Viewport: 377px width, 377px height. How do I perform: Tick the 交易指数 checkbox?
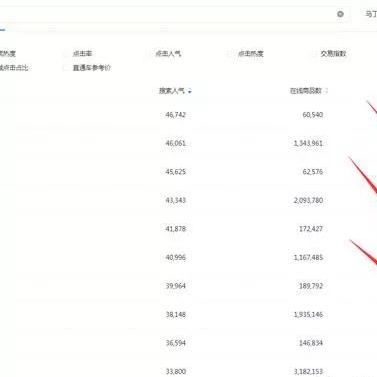click(x=313, y=54)
